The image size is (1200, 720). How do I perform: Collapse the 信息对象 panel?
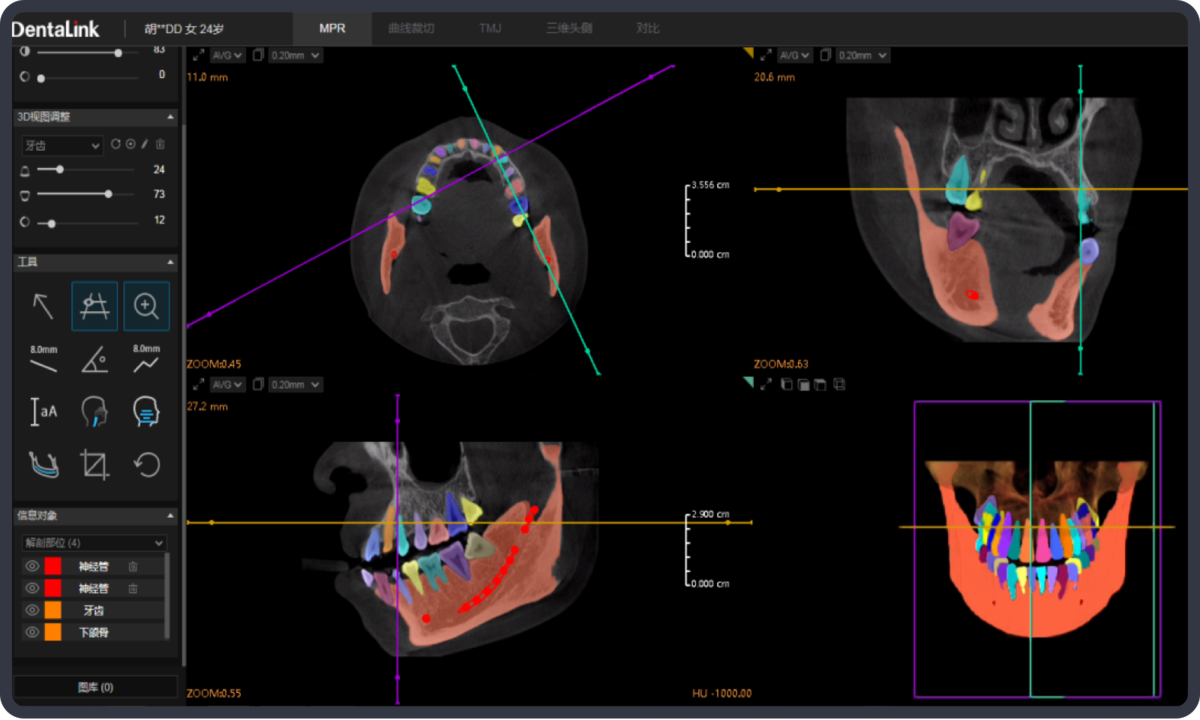pyautogui.click(x=170, y=516)
